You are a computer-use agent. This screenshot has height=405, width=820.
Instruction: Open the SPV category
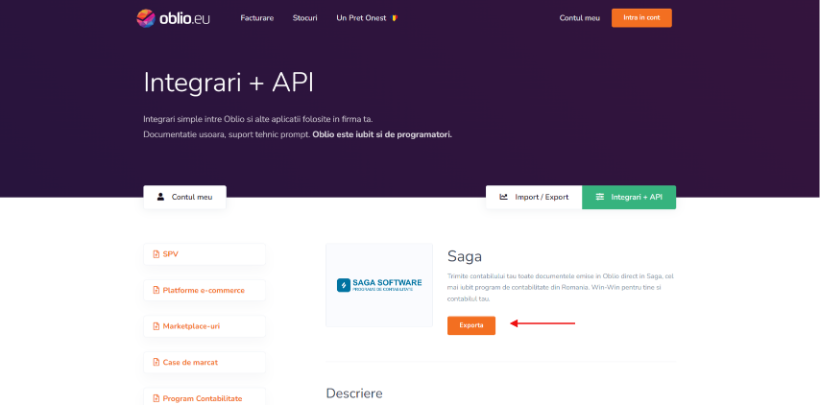[x=204, y=254]
